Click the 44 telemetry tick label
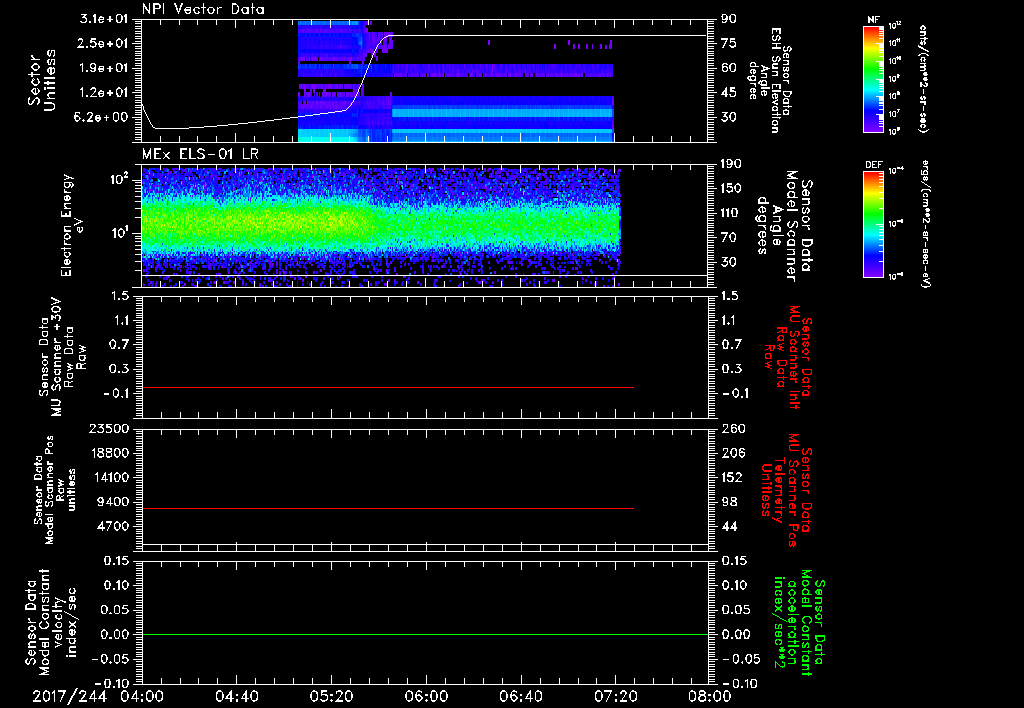Image resolution: width=1024 pixels, height=708 pixels. pyautogui.click(x=729, y=526)
